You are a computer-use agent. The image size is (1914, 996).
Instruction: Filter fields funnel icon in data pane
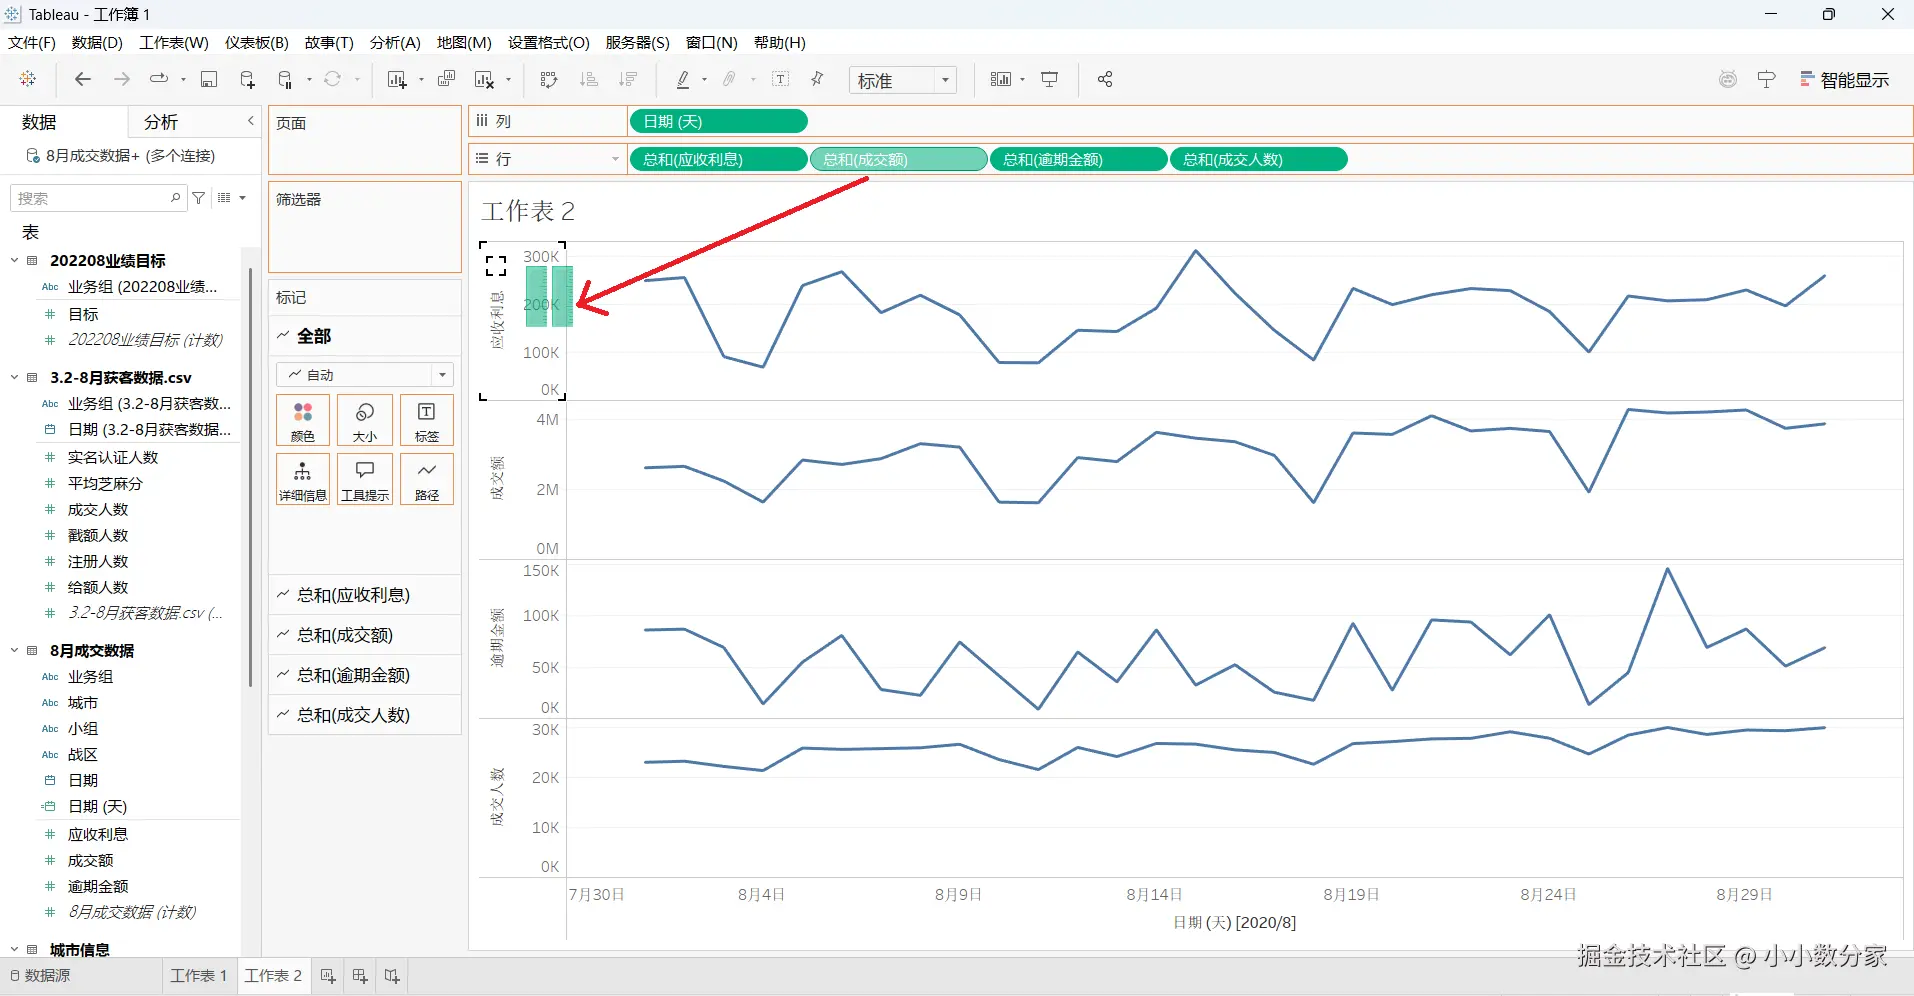click(x=199, y=198)
